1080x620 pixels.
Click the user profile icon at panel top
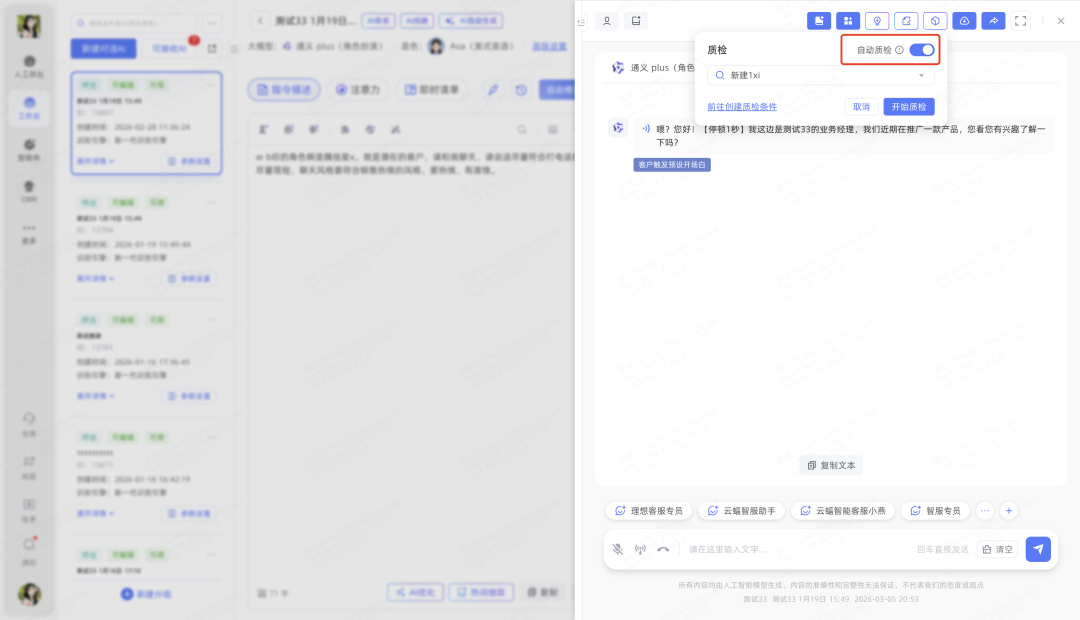tap(606, 21)
